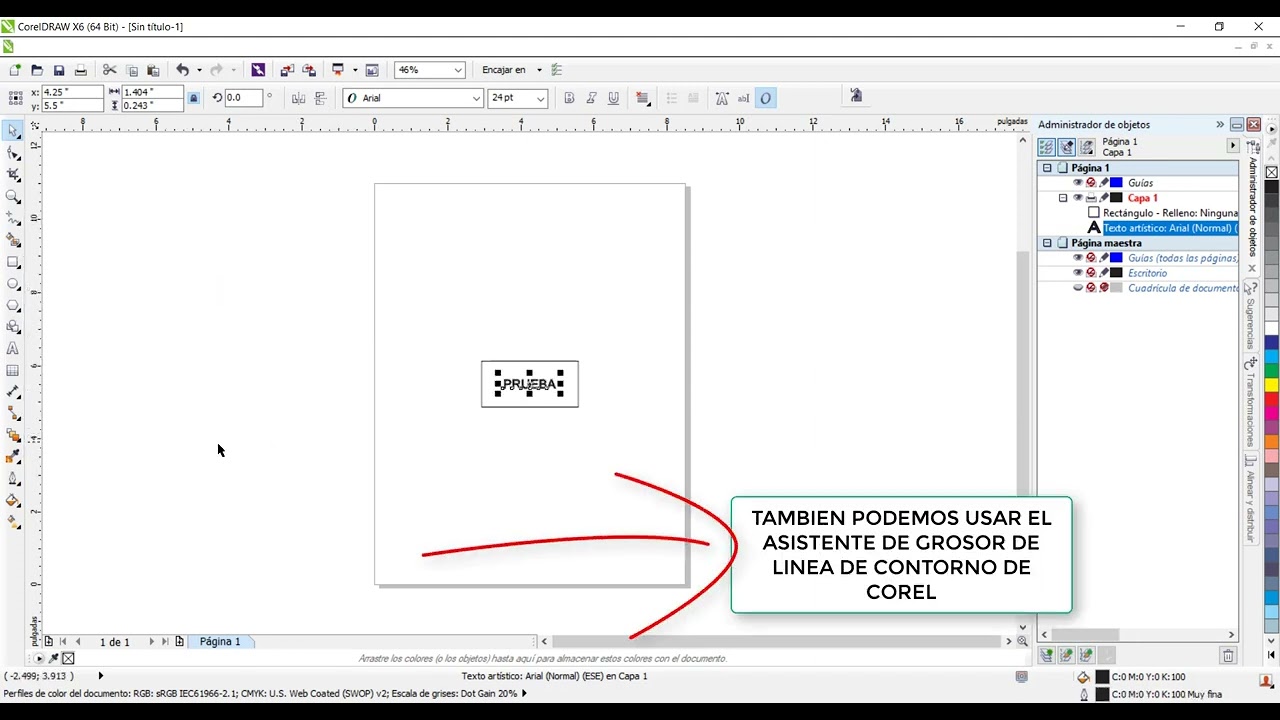
Task: Print the document
Action: [81, 70]
